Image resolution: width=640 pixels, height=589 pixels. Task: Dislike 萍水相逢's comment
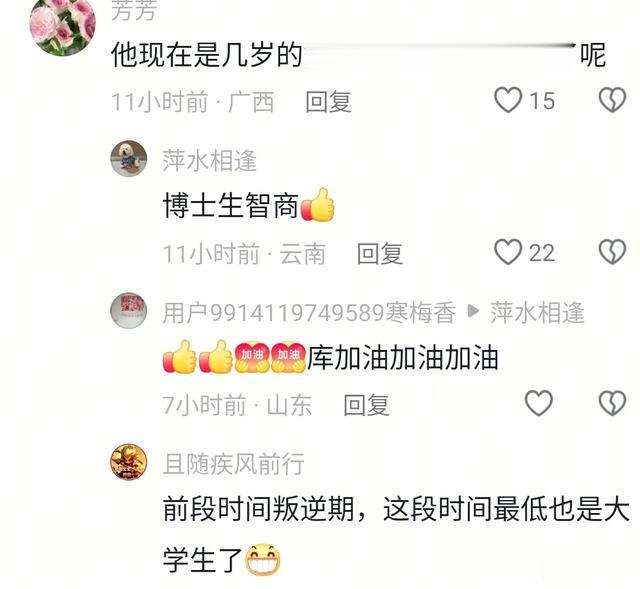point(612,252)
